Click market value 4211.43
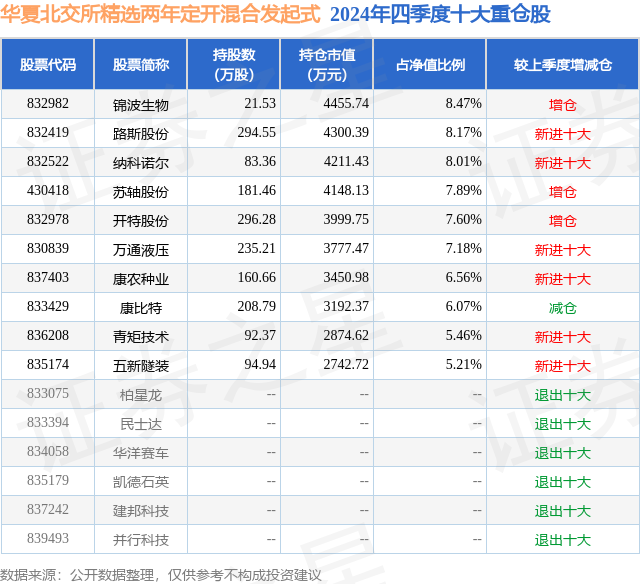Viewport: 640px width, 584px height. [x=346, y=162]
